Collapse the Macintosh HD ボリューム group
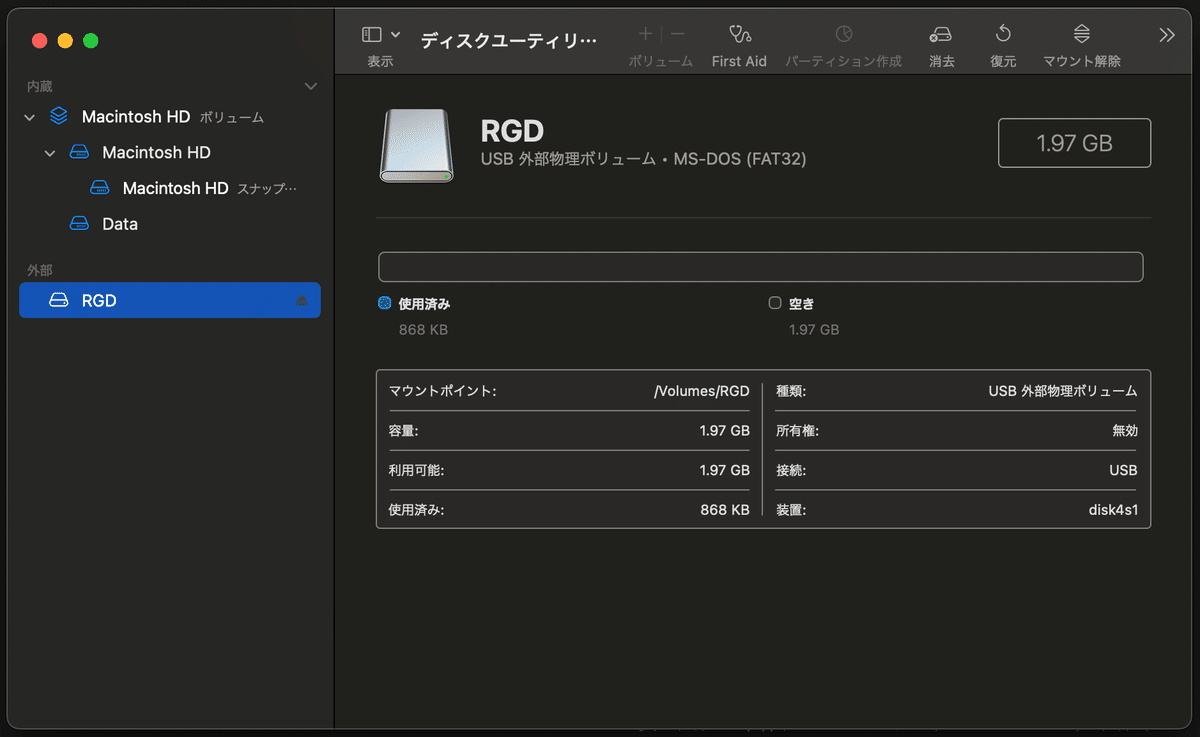1200x737 pixels. click(30, 118)
